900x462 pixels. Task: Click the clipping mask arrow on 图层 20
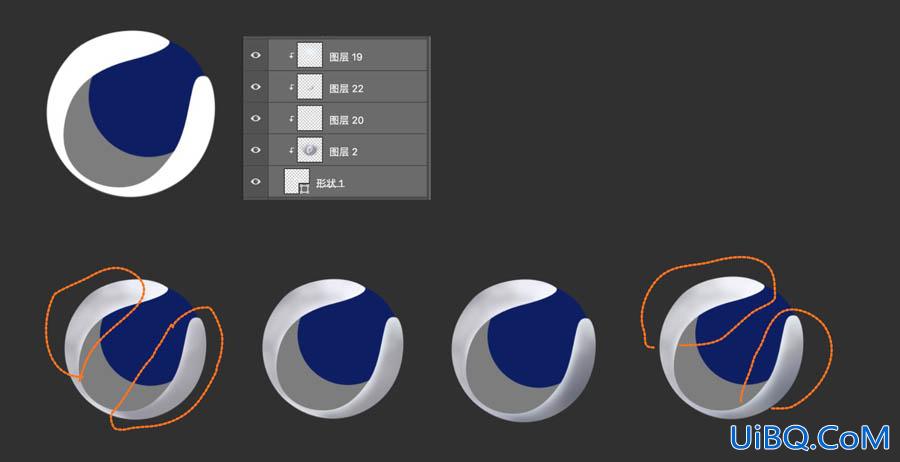point(291,119)
